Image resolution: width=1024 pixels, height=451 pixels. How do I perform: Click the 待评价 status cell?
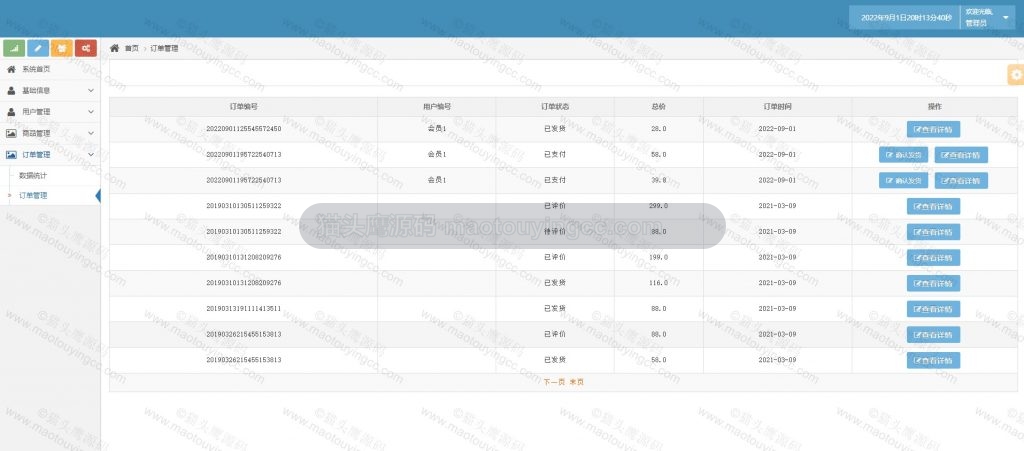[x=554, y=232]
